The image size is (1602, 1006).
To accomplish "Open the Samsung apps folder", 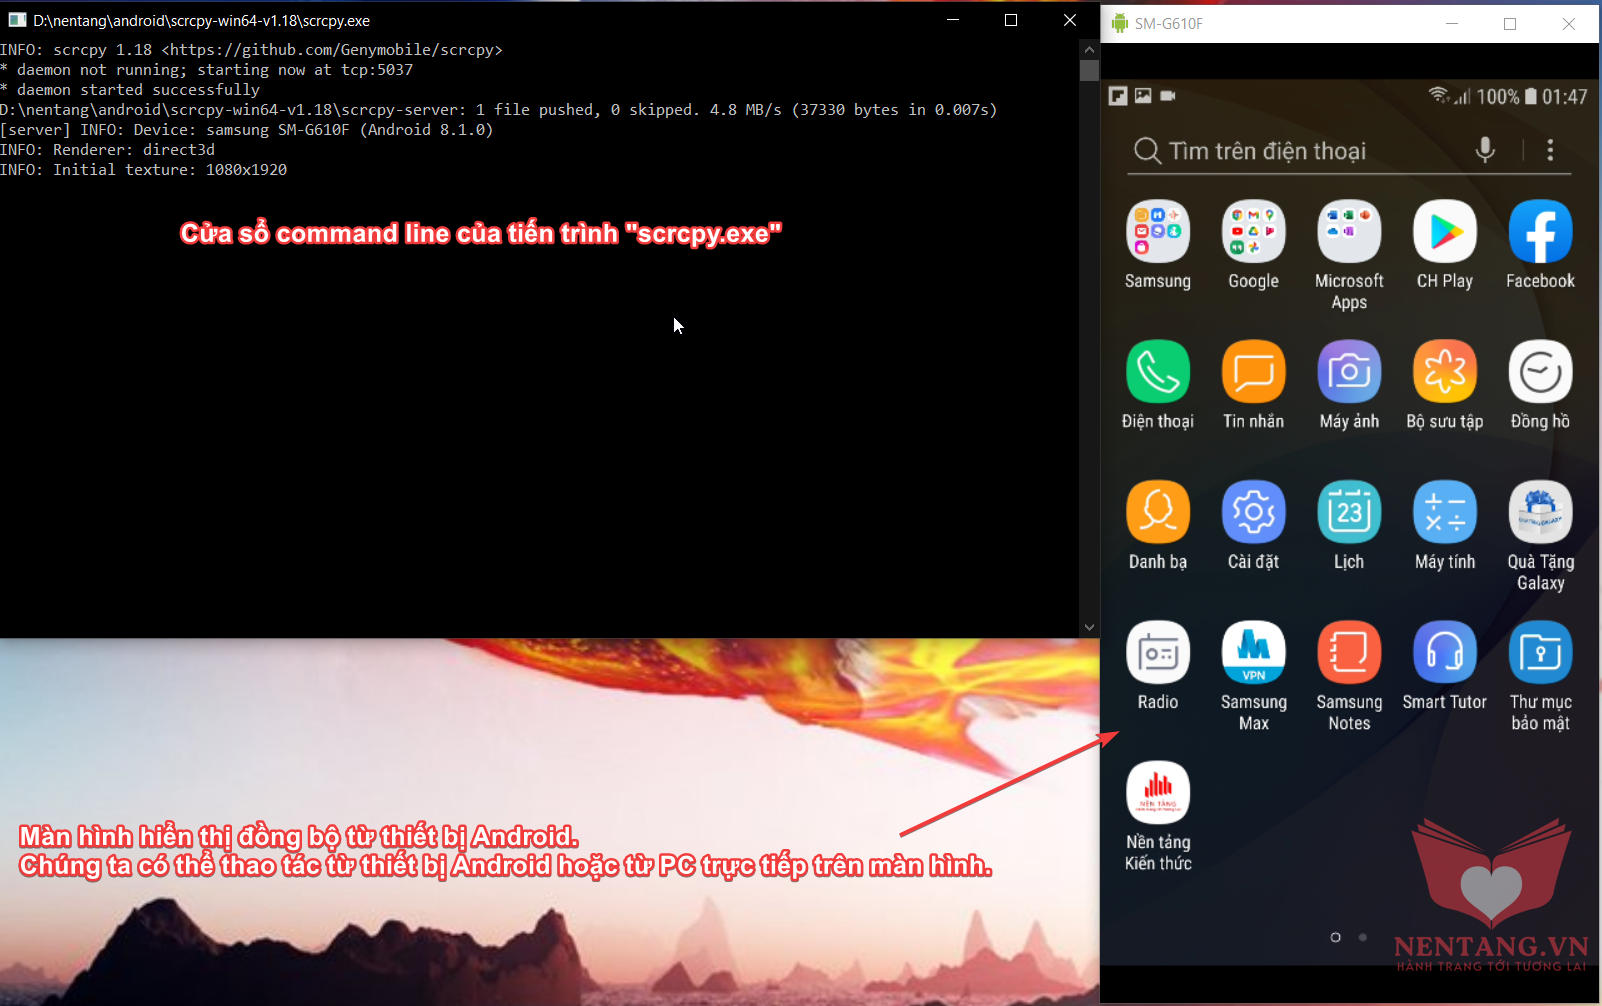I will tap(1157, 232).
